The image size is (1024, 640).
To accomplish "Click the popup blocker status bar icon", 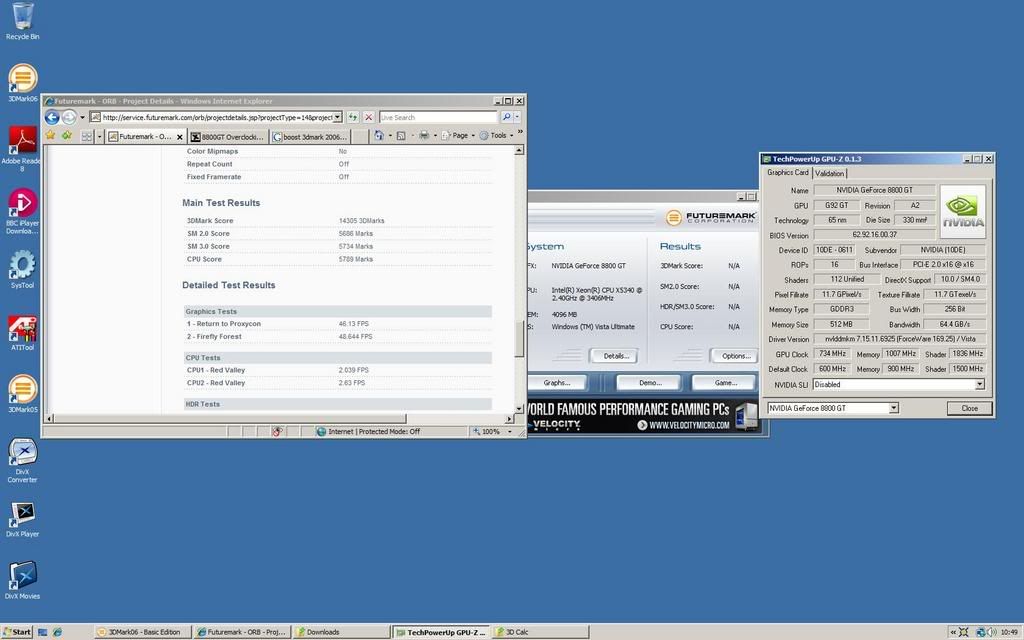I will coord(277,432).
